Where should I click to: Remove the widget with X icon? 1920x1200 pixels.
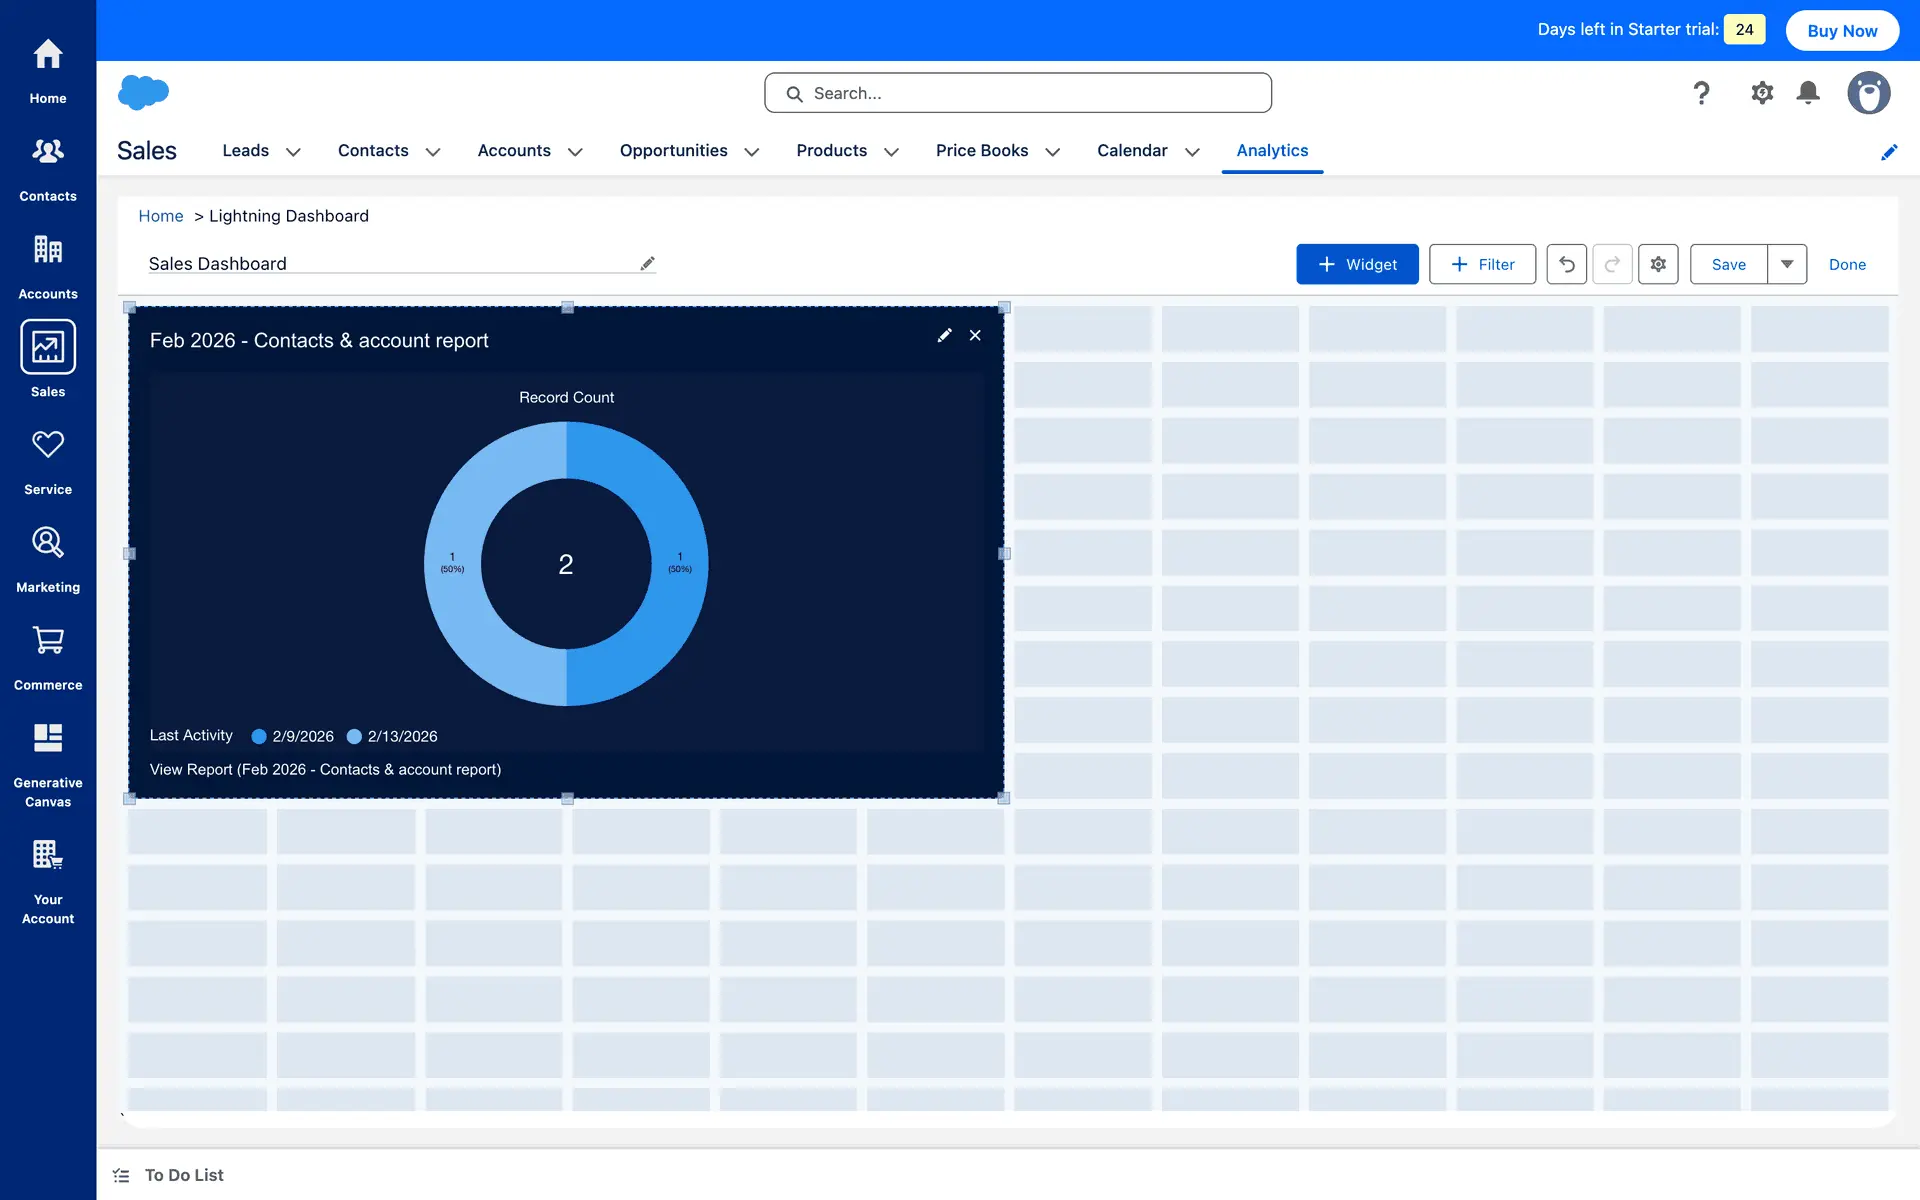tap(975, 336)
